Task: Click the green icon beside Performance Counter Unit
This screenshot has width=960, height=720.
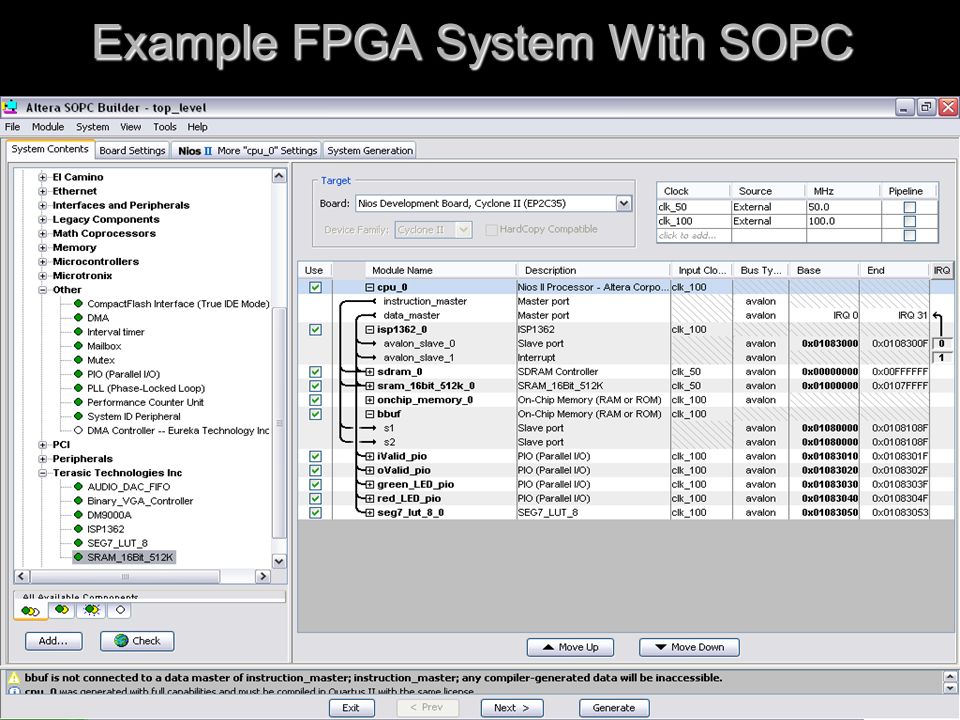Action: [x=78, y=402]
